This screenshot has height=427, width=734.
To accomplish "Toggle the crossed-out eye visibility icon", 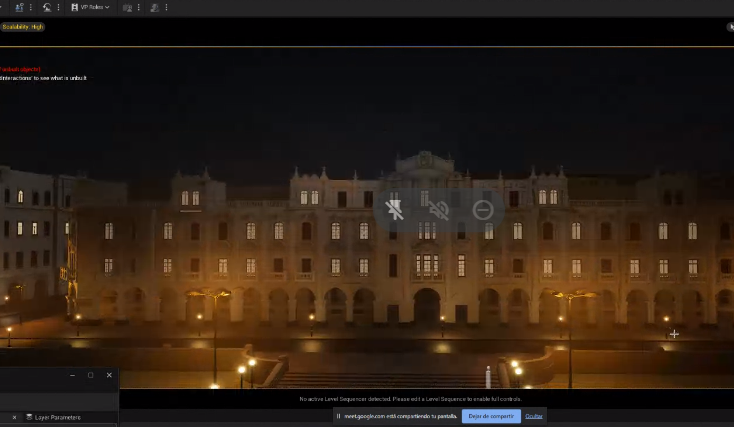I will pos(438,209).
